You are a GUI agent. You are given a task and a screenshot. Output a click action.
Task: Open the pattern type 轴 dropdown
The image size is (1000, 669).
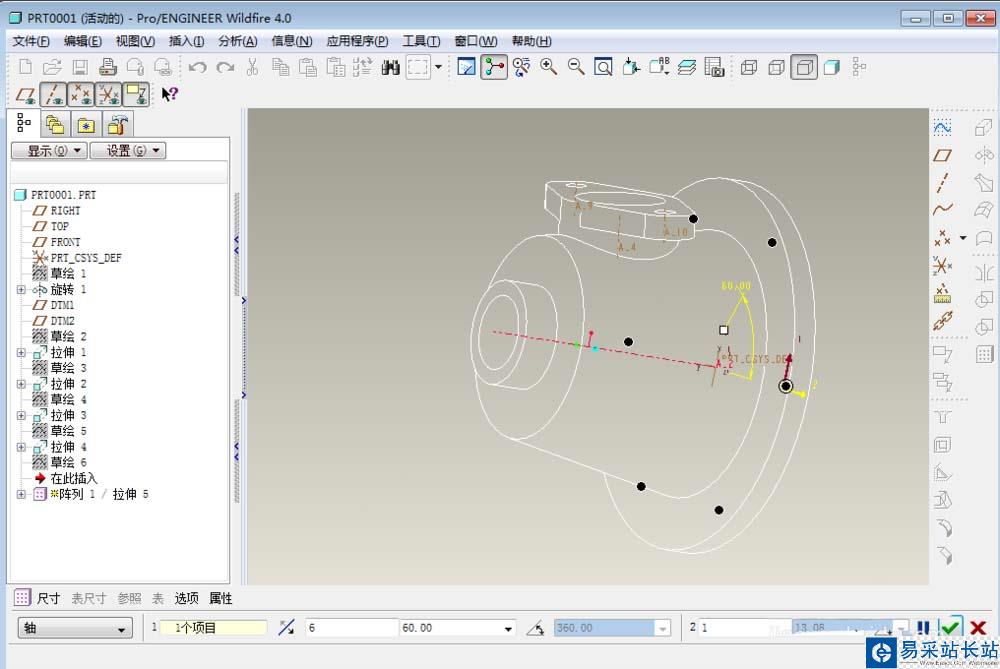(x=76, y=628)
